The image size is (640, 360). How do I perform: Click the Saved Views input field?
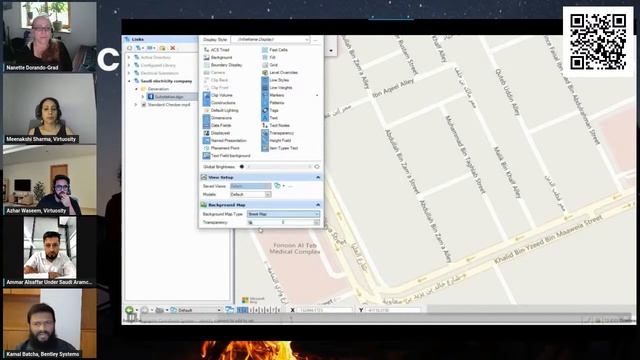[x=251, y=186]
